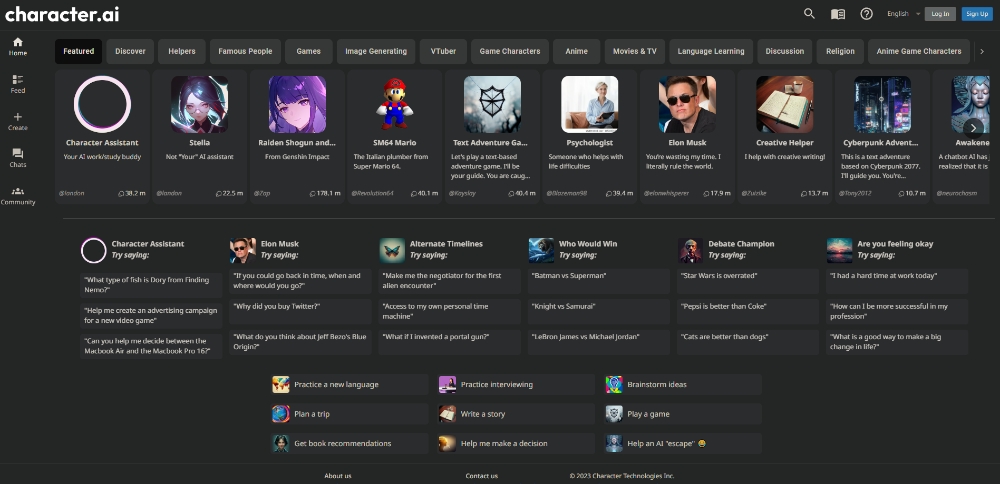Open the English language dropdown
Image resolution: width=1000 pixels, height=484 pixels.
pos(903,14)
